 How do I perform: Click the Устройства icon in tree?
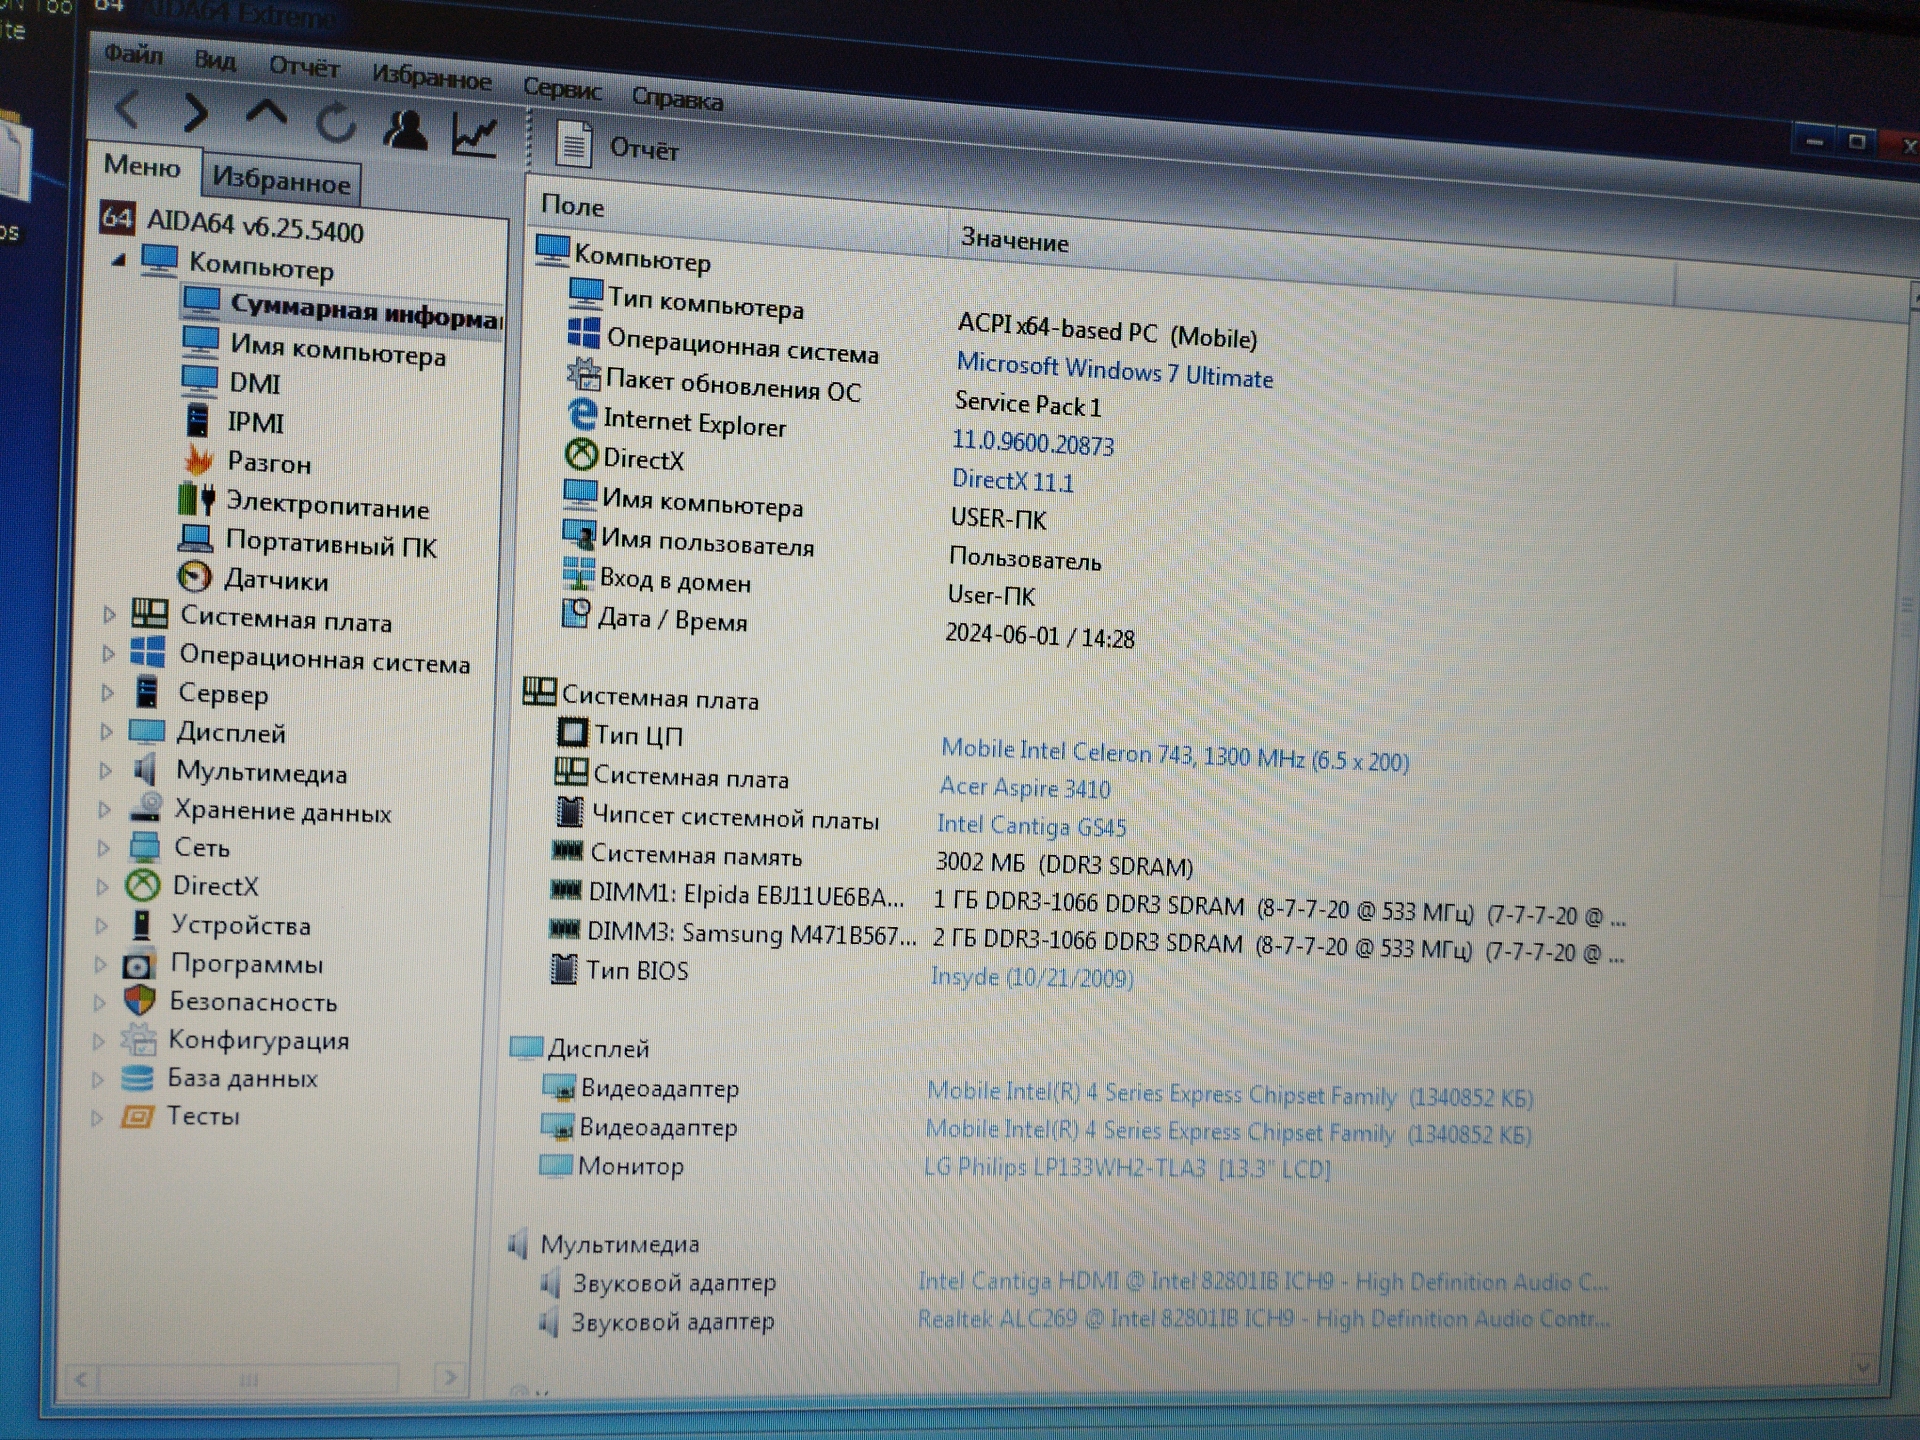142,924
